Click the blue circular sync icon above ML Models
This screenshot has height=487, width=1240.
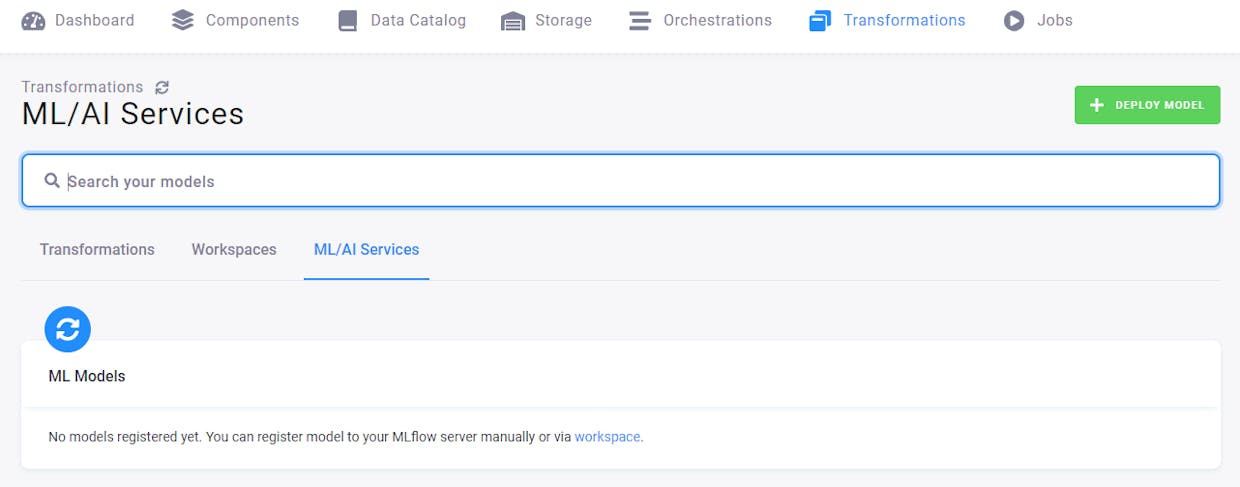pos(68,329)
